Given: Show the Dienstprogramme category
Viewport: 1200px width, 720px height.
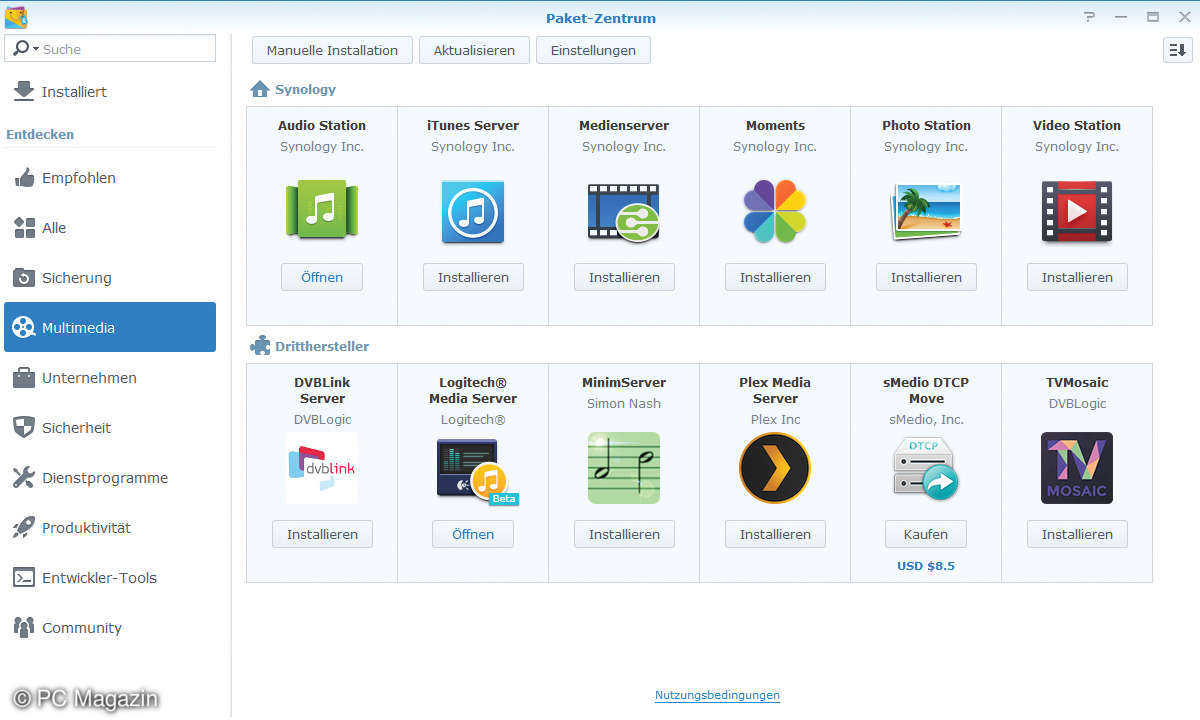Looking at the screenshot, I should click(x=110, y=478).
